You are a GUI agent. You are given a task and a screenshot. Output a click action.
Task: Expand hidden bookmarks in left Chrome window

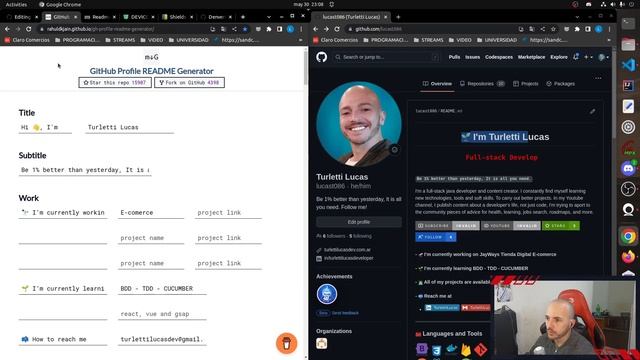point(300,40)
